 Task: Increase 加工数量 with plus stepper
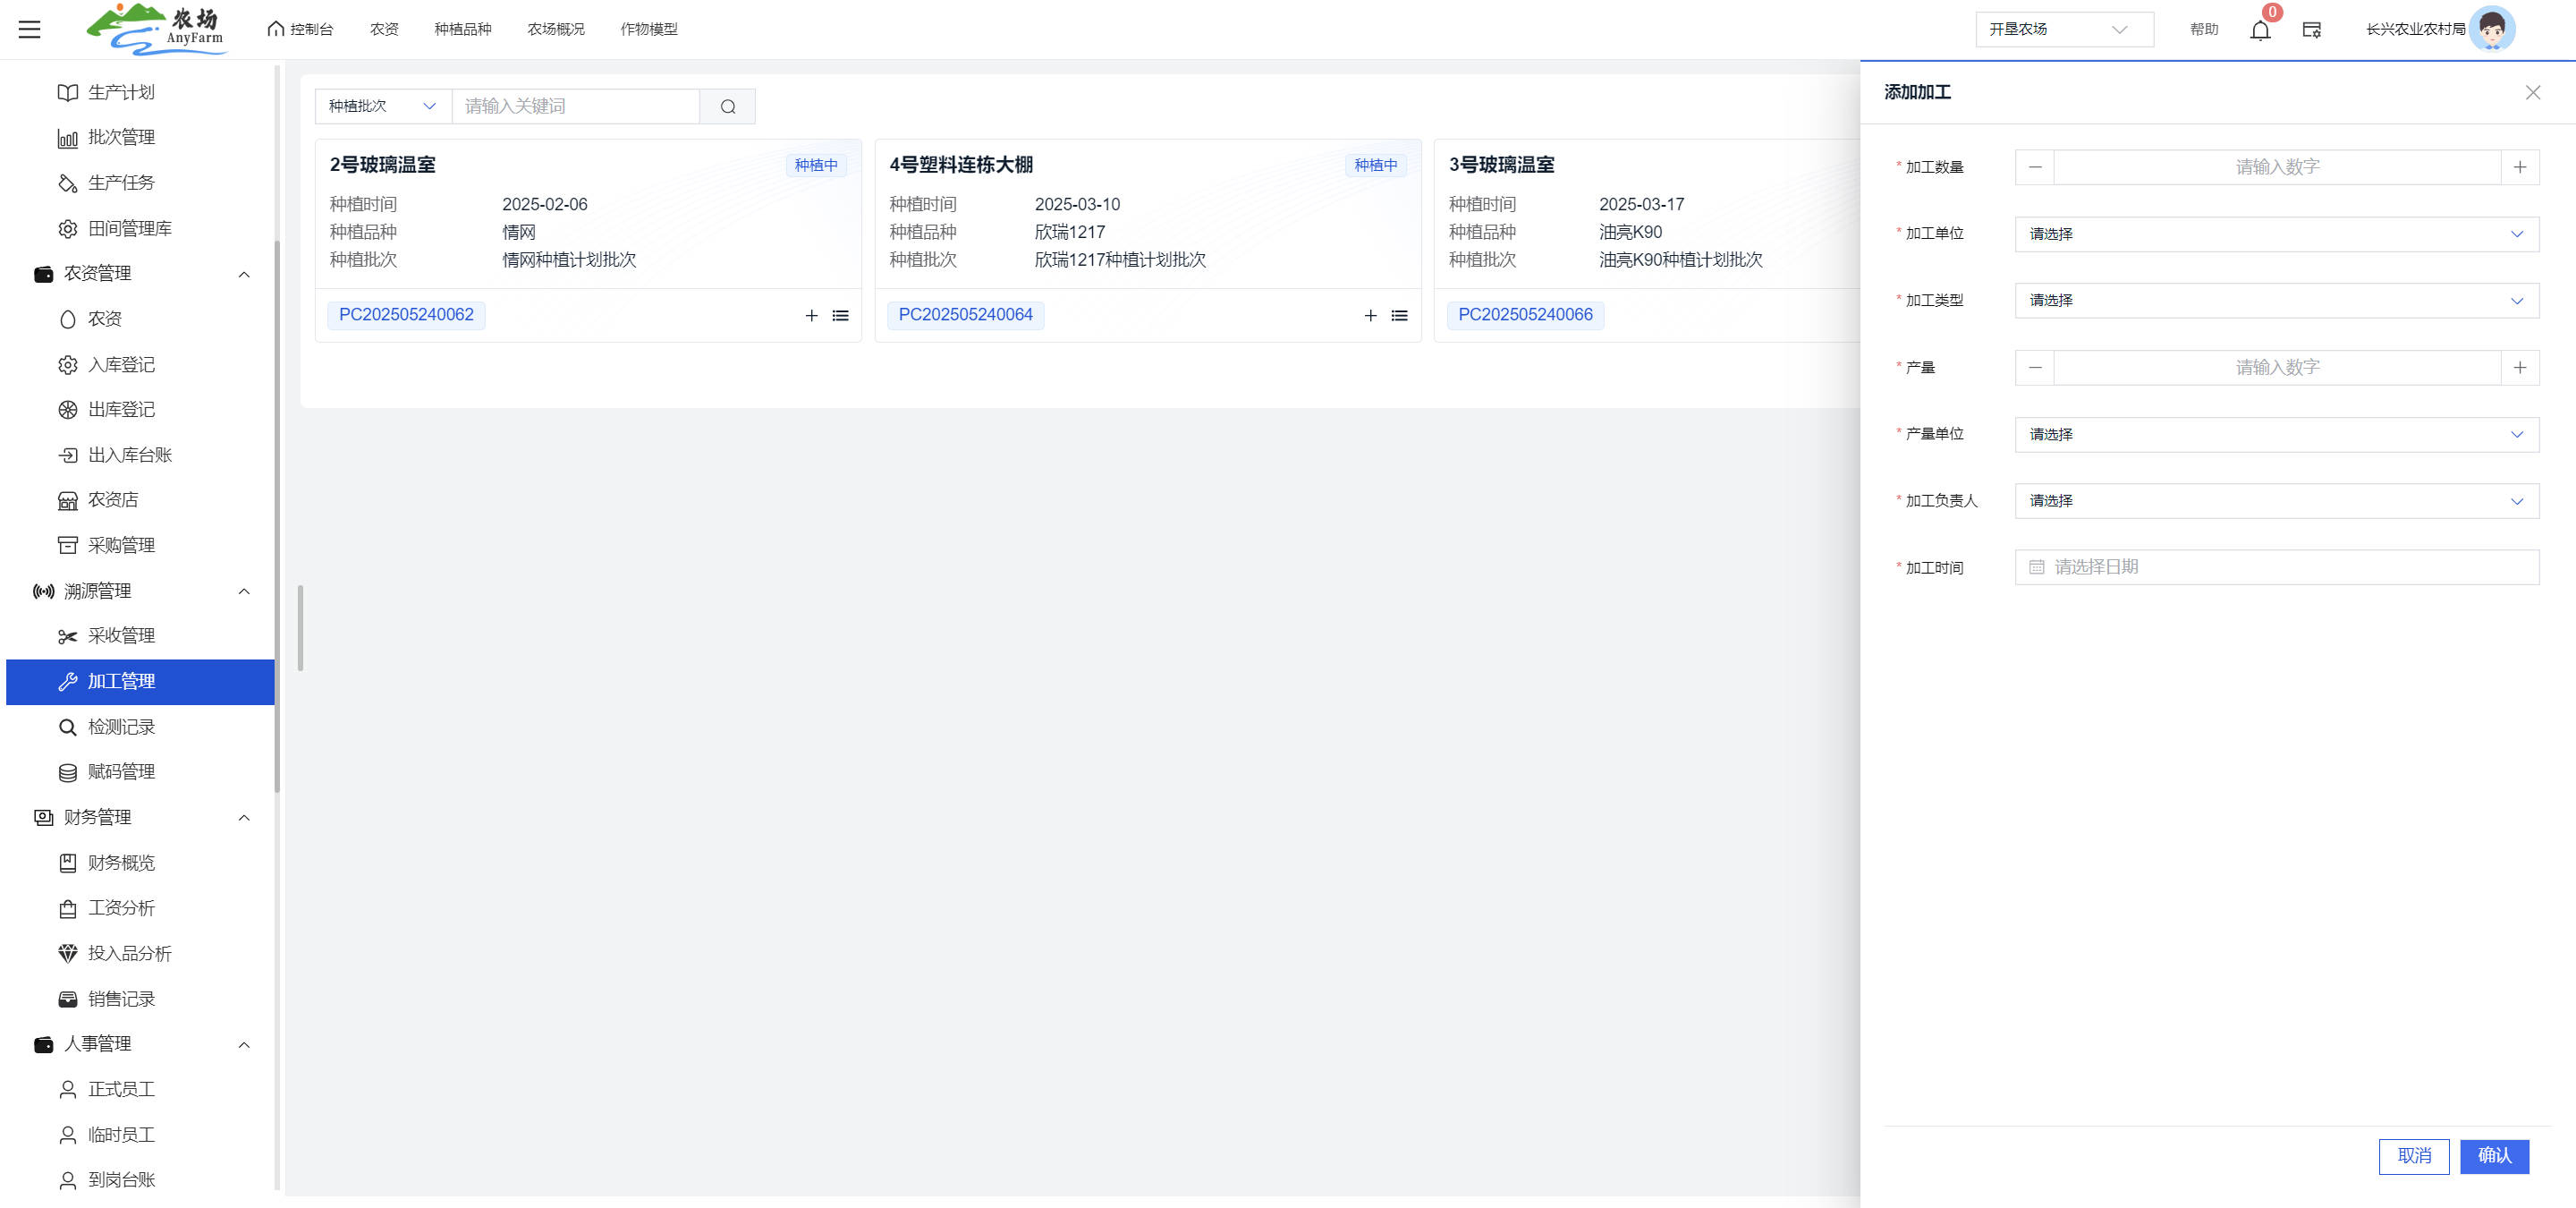[2519, 167]
